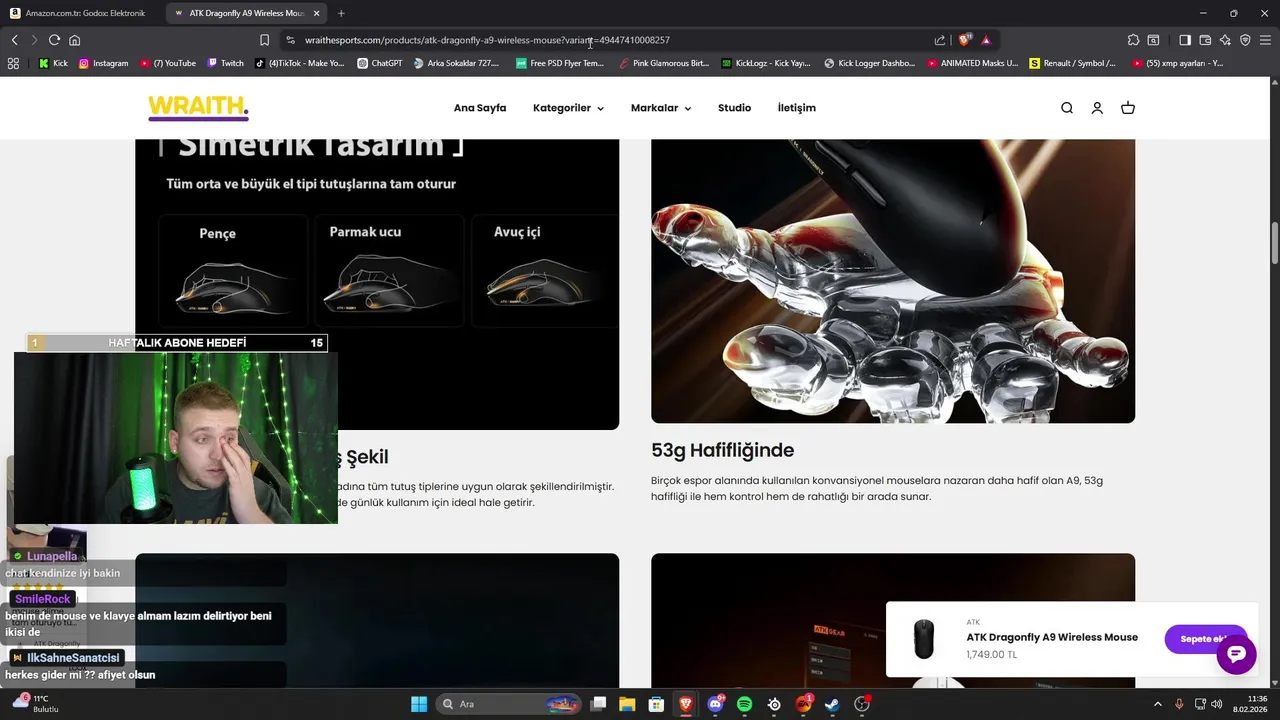Click the Parmak ucu grip illustration
This screenshot has height=720, width=1280.
coord(389,270)
